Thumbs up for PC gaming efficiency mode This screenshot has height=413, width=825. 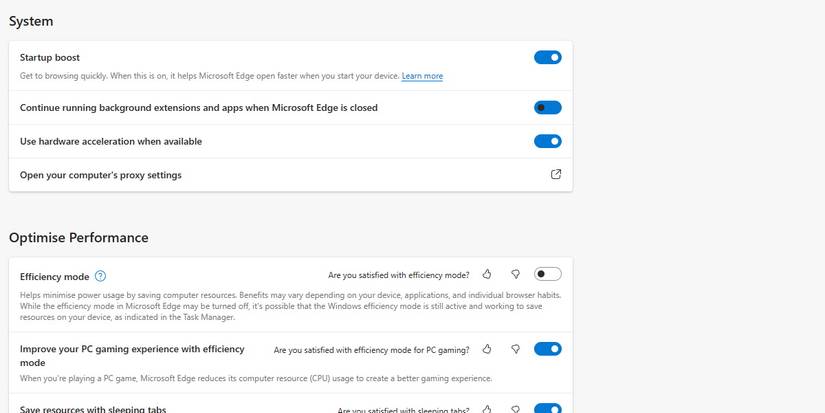click(487, 349)
